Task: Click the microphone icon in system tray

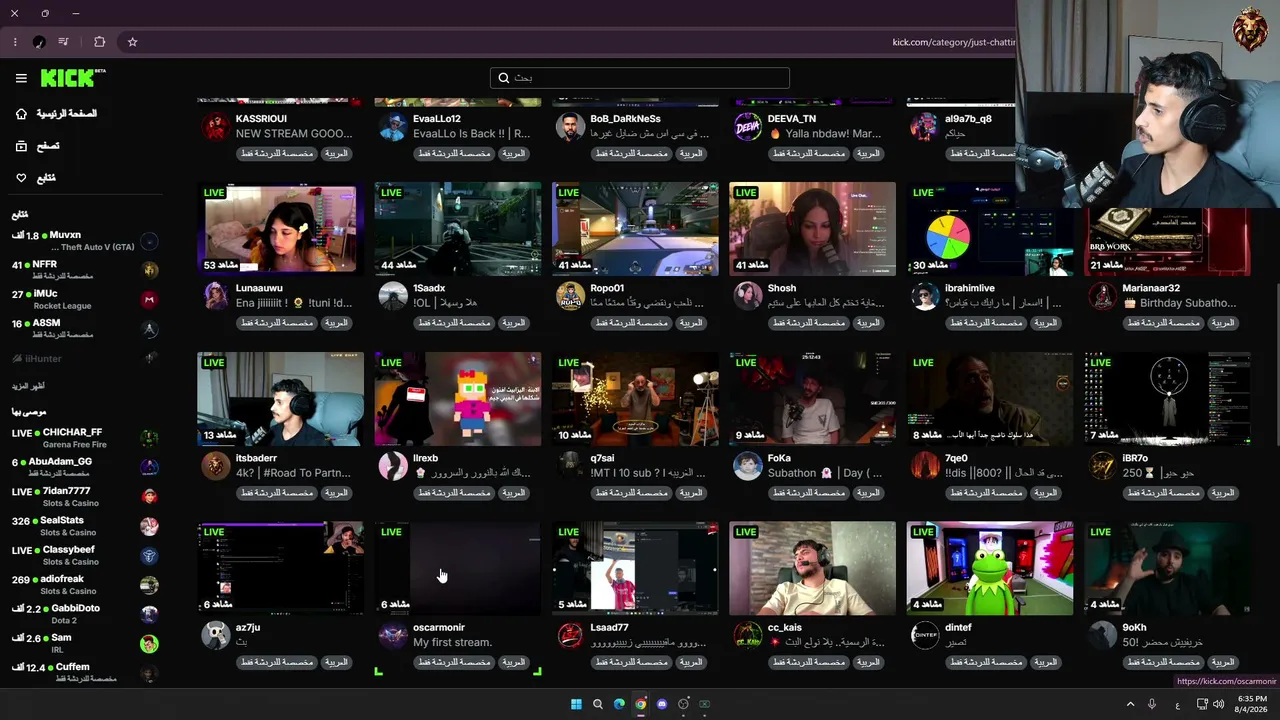Action: click(1152, 704)
